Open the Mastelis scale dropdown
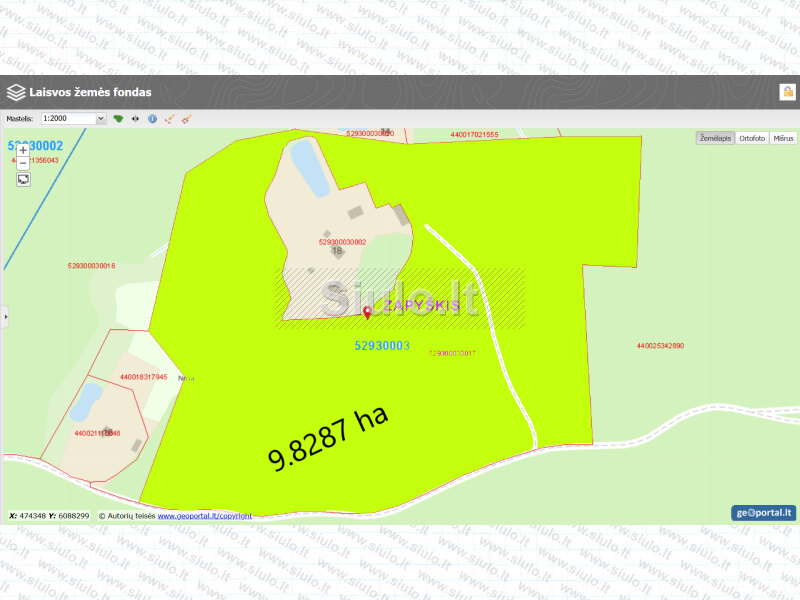 pos(73,118)
